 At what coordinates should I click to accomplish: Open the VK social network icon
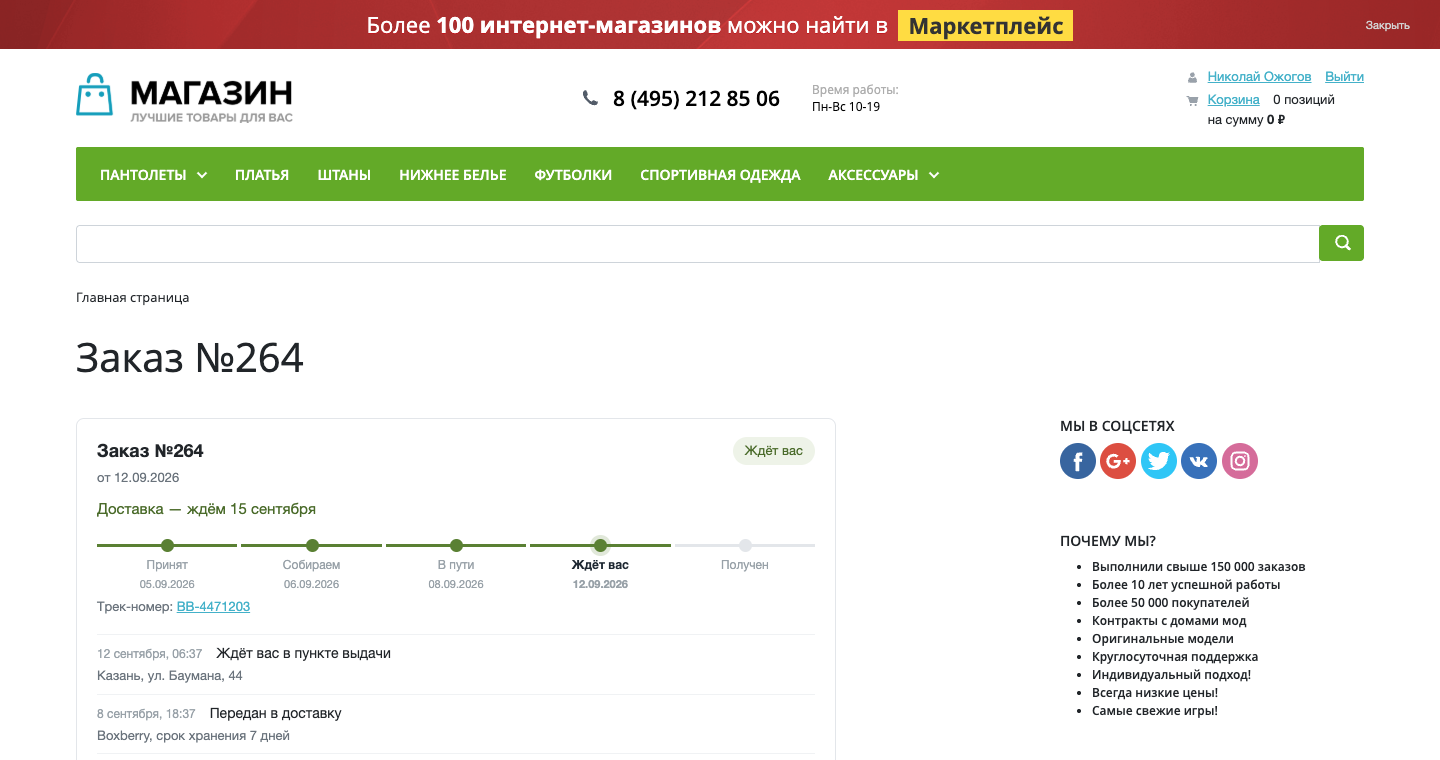click(1199, 461)
